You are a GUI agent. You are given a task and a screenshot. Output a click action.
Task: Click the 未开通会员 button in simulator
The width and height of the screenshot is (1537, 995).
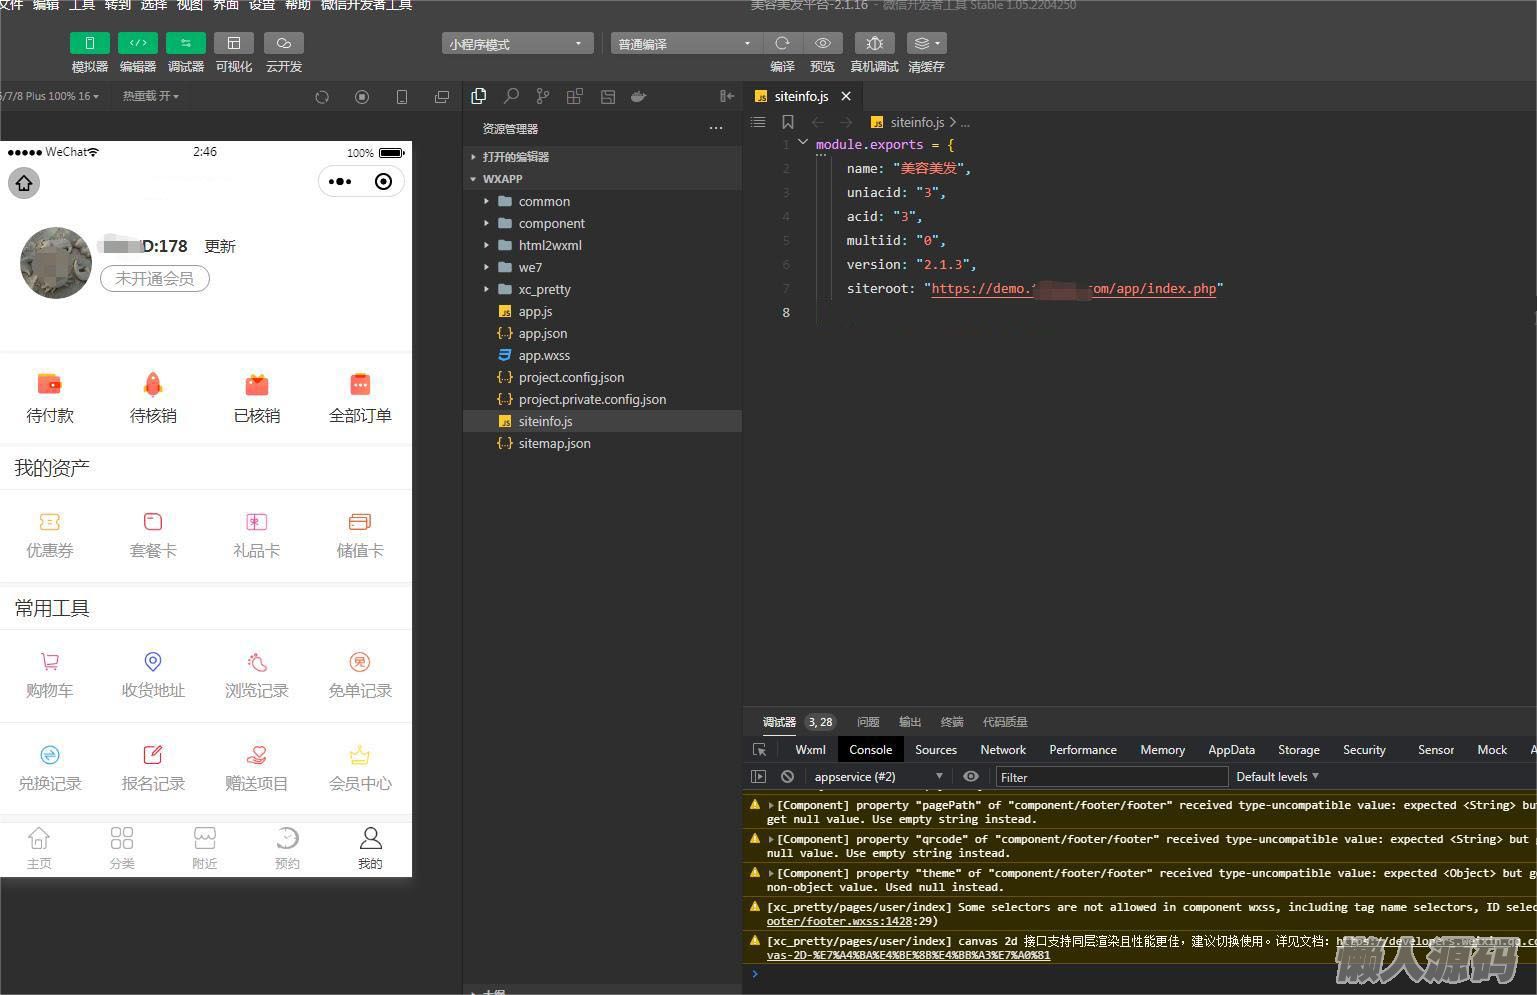click(x=155, y=278)
